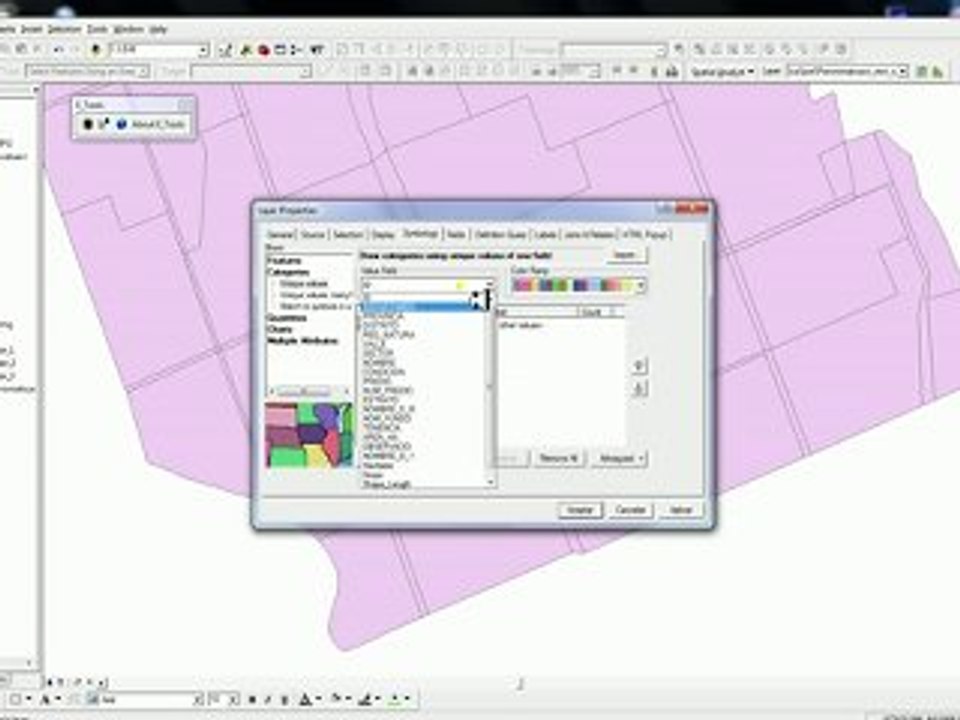Click About K_Tools label
This screenshot has width=960, height=720.
(x=158, y=124)
